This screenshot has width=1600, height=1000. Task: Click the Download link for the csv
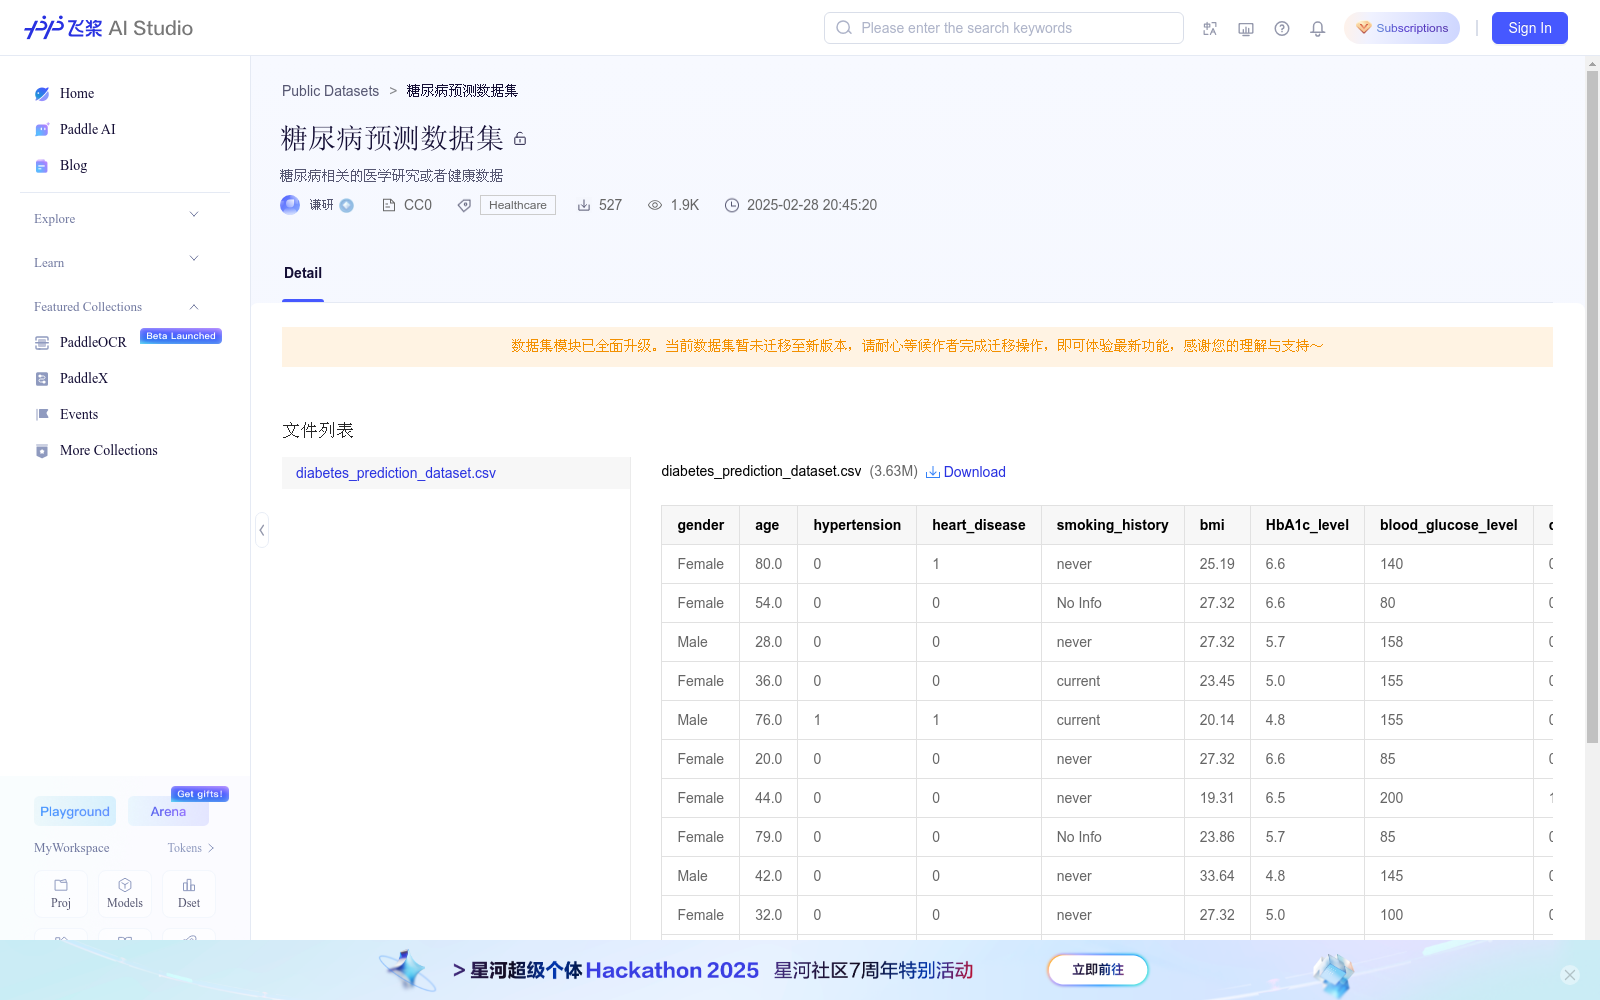coord(966,472)
